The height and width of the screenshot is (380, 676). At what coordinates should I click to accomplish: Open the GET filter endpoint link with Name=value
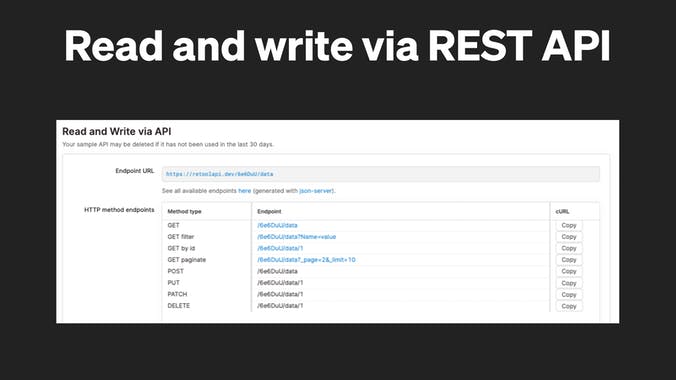tap(297, 237)
